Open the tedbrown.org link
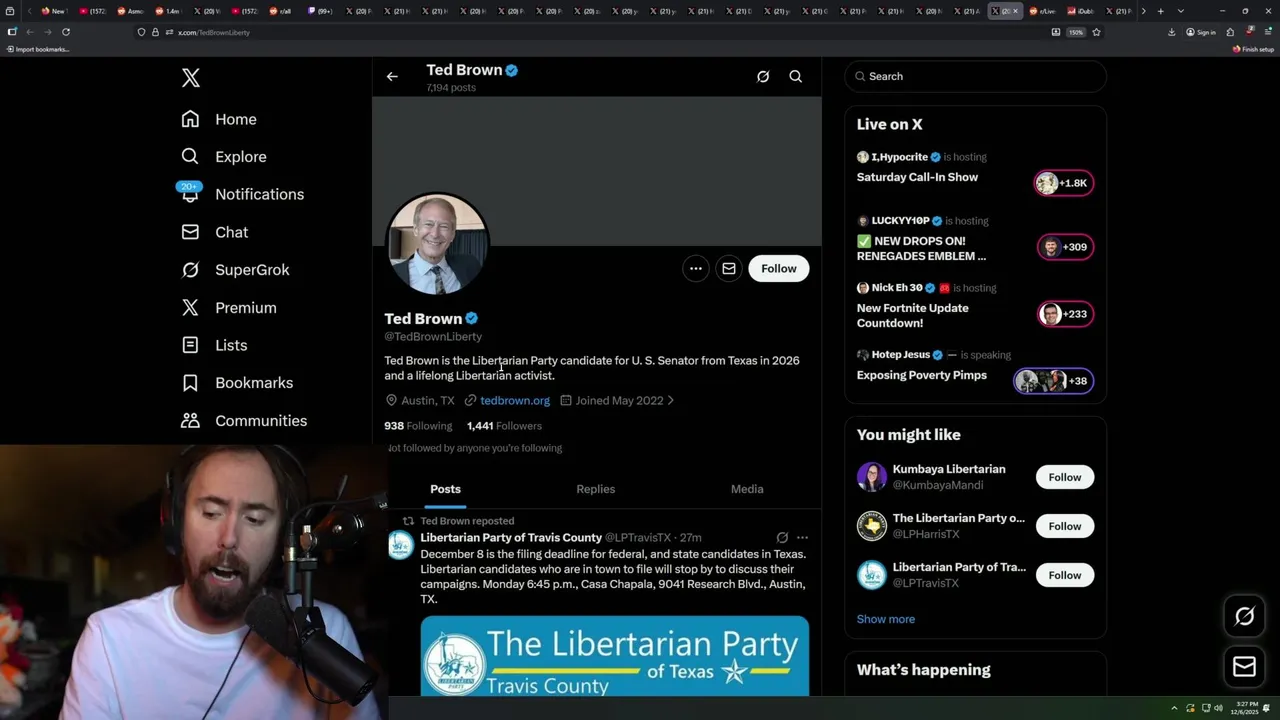This screenshot has width=1280, height=720. click(515, 400)
